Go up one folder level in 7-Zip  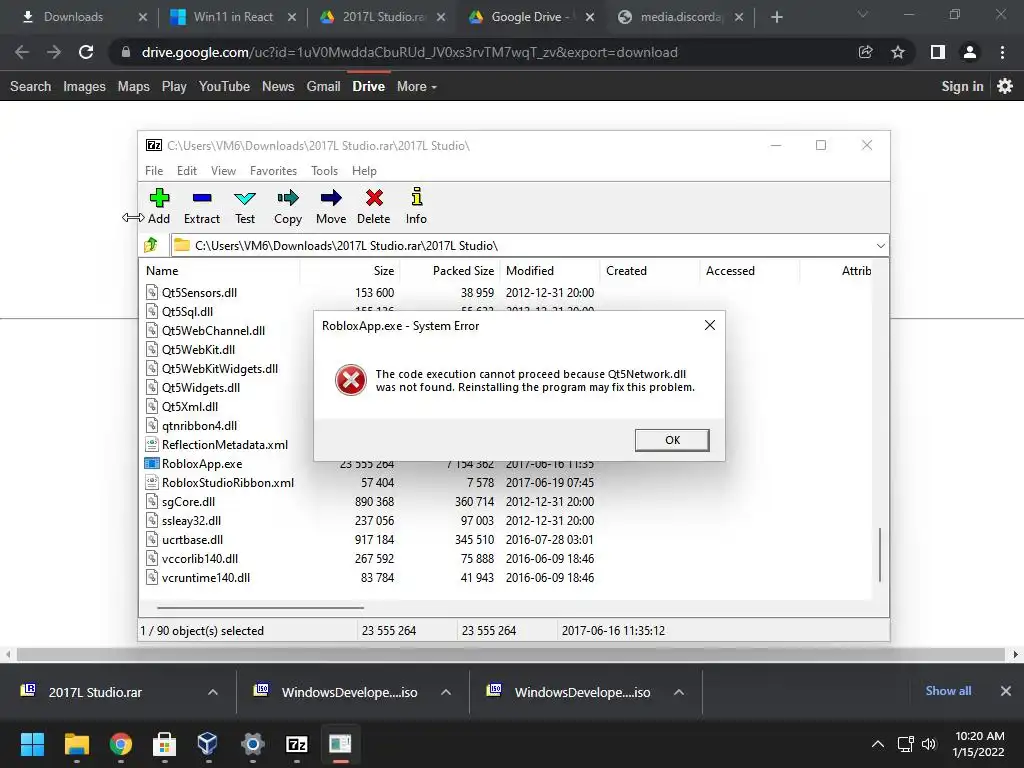pyautogui.click(x=152, y=245)
